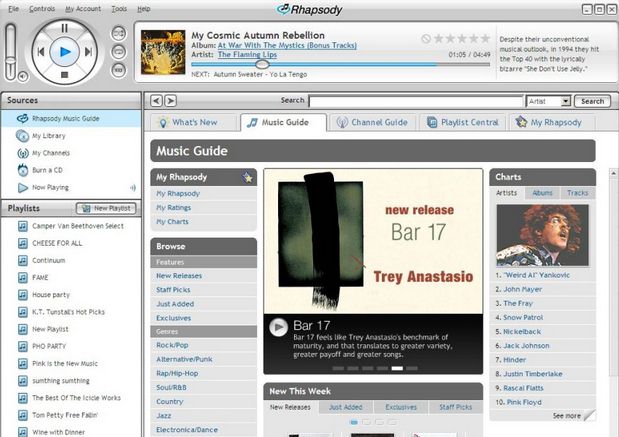Toggle repeat mode button
619x437 pixels.
(x=118, y=52)
